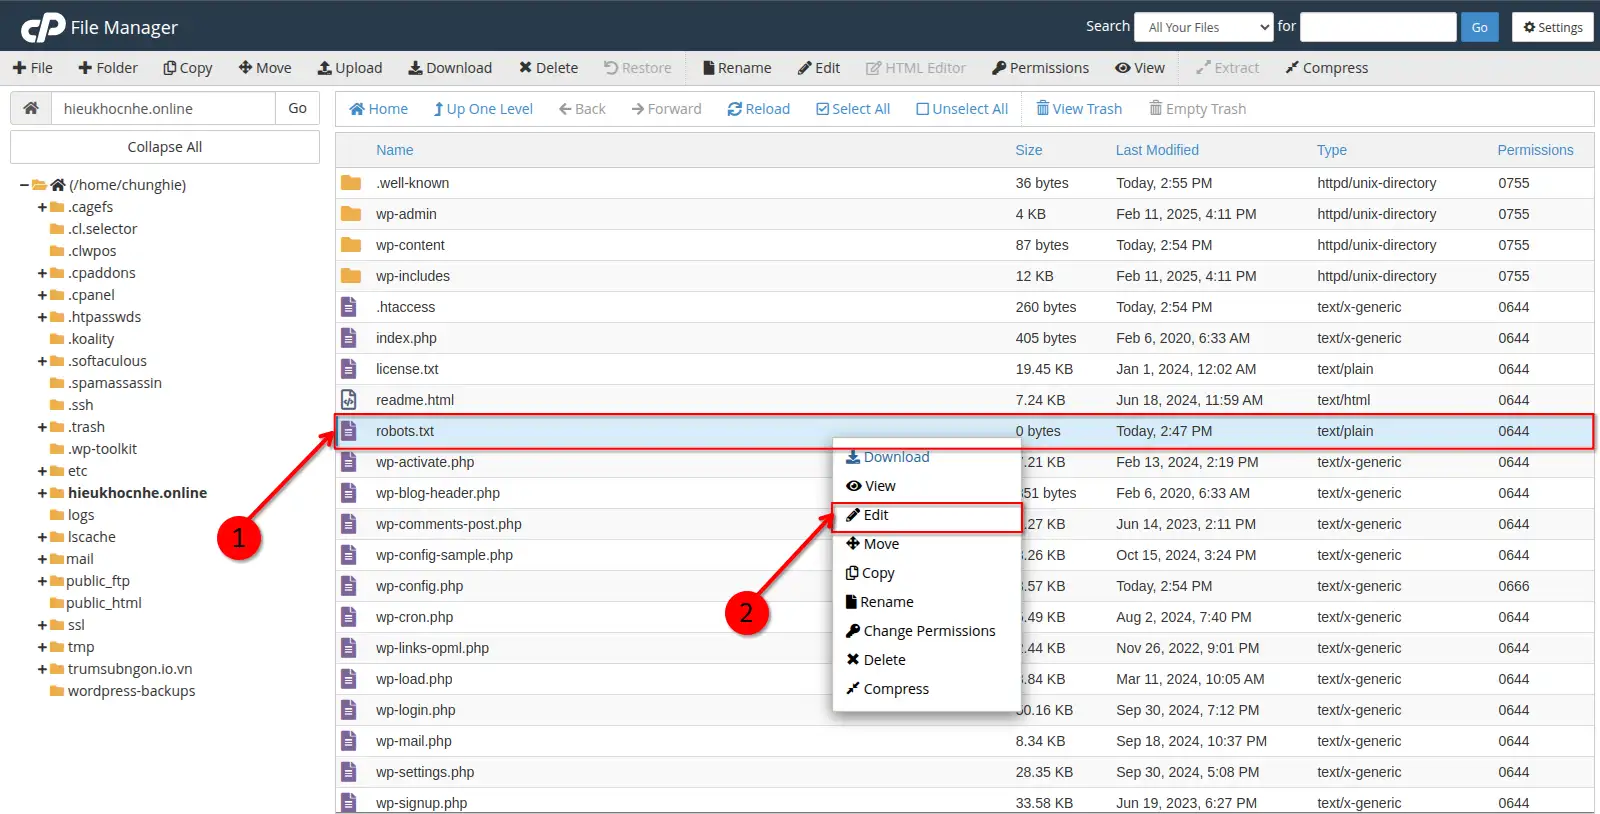Screen dimensions: 1600x814
Task: Click the readme.html file icon
Action: pos(349,400)
